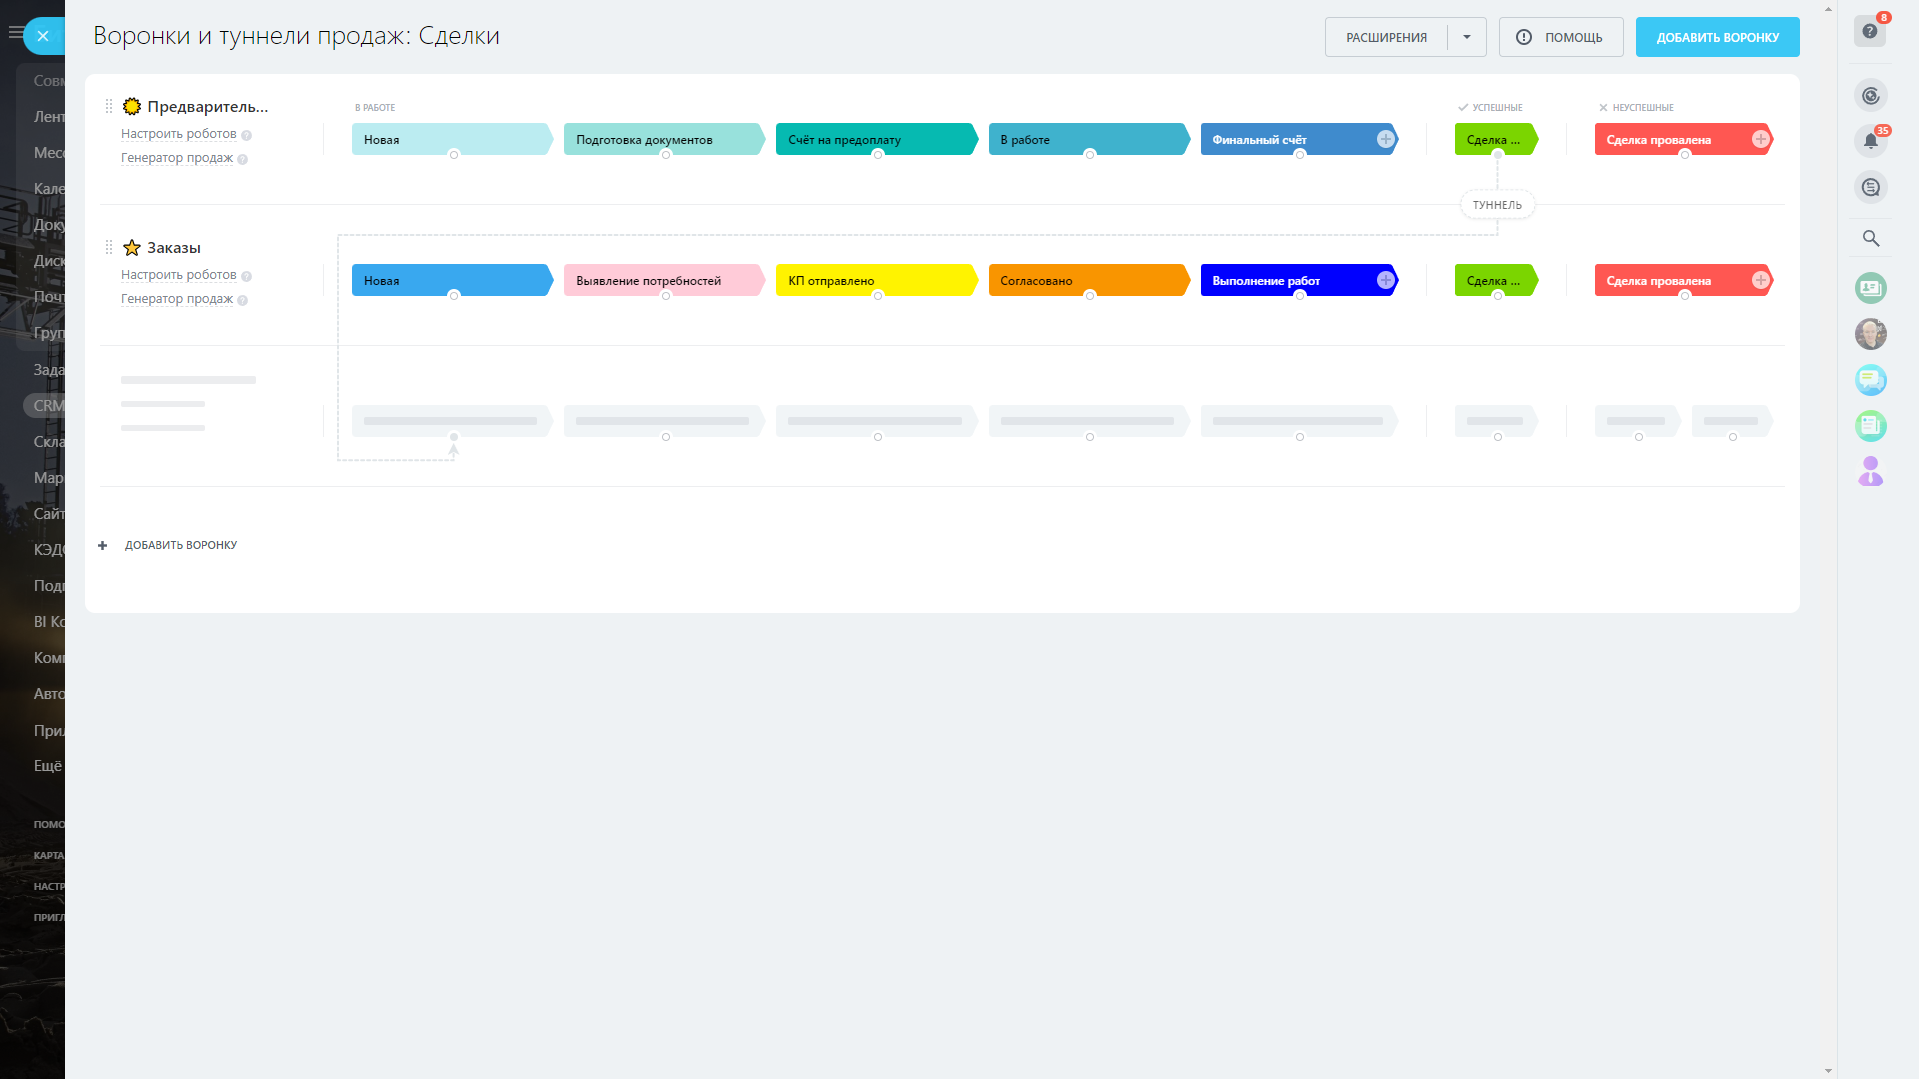Open Ещё in the left menu
This screenshot has height=1079, width=1919.
[48, 765]
